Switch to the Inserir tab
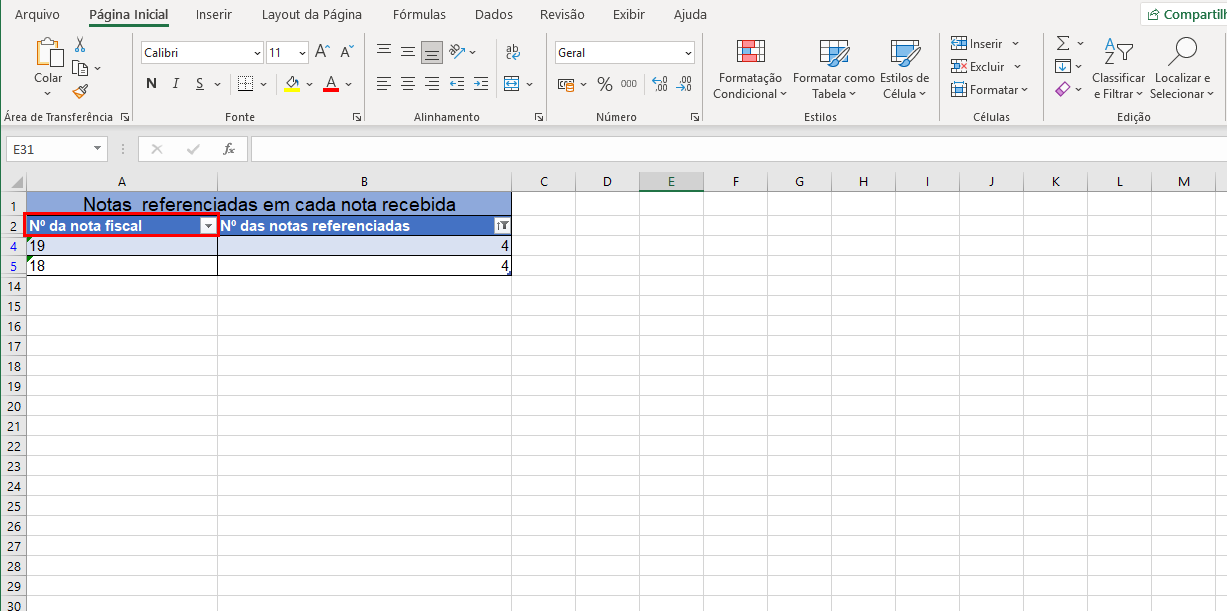This screenshot has width=1227, height=611. pos(214,15)
